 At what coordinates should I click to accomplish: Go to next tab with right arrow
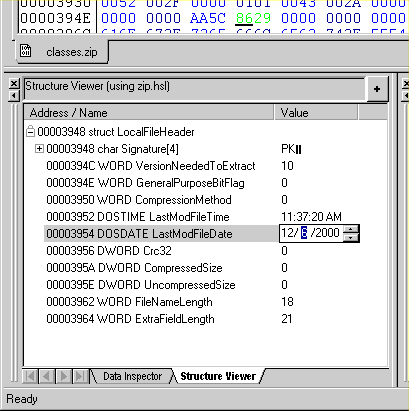(x=63, y=376)
